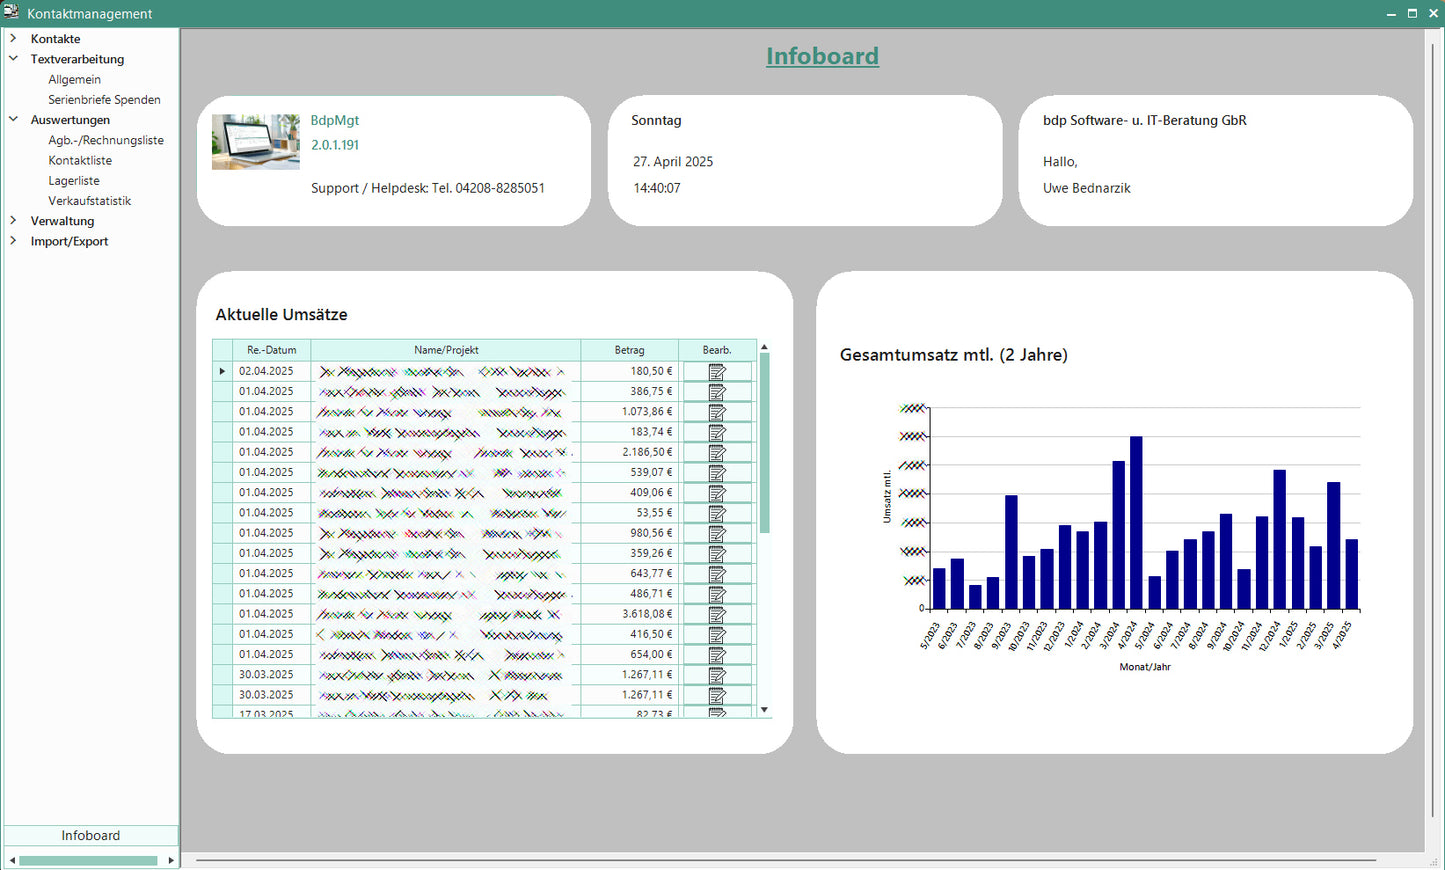Expand the Verwaltung tree node
Screen dimensions: 1445x870
click(x=14, y=221)
